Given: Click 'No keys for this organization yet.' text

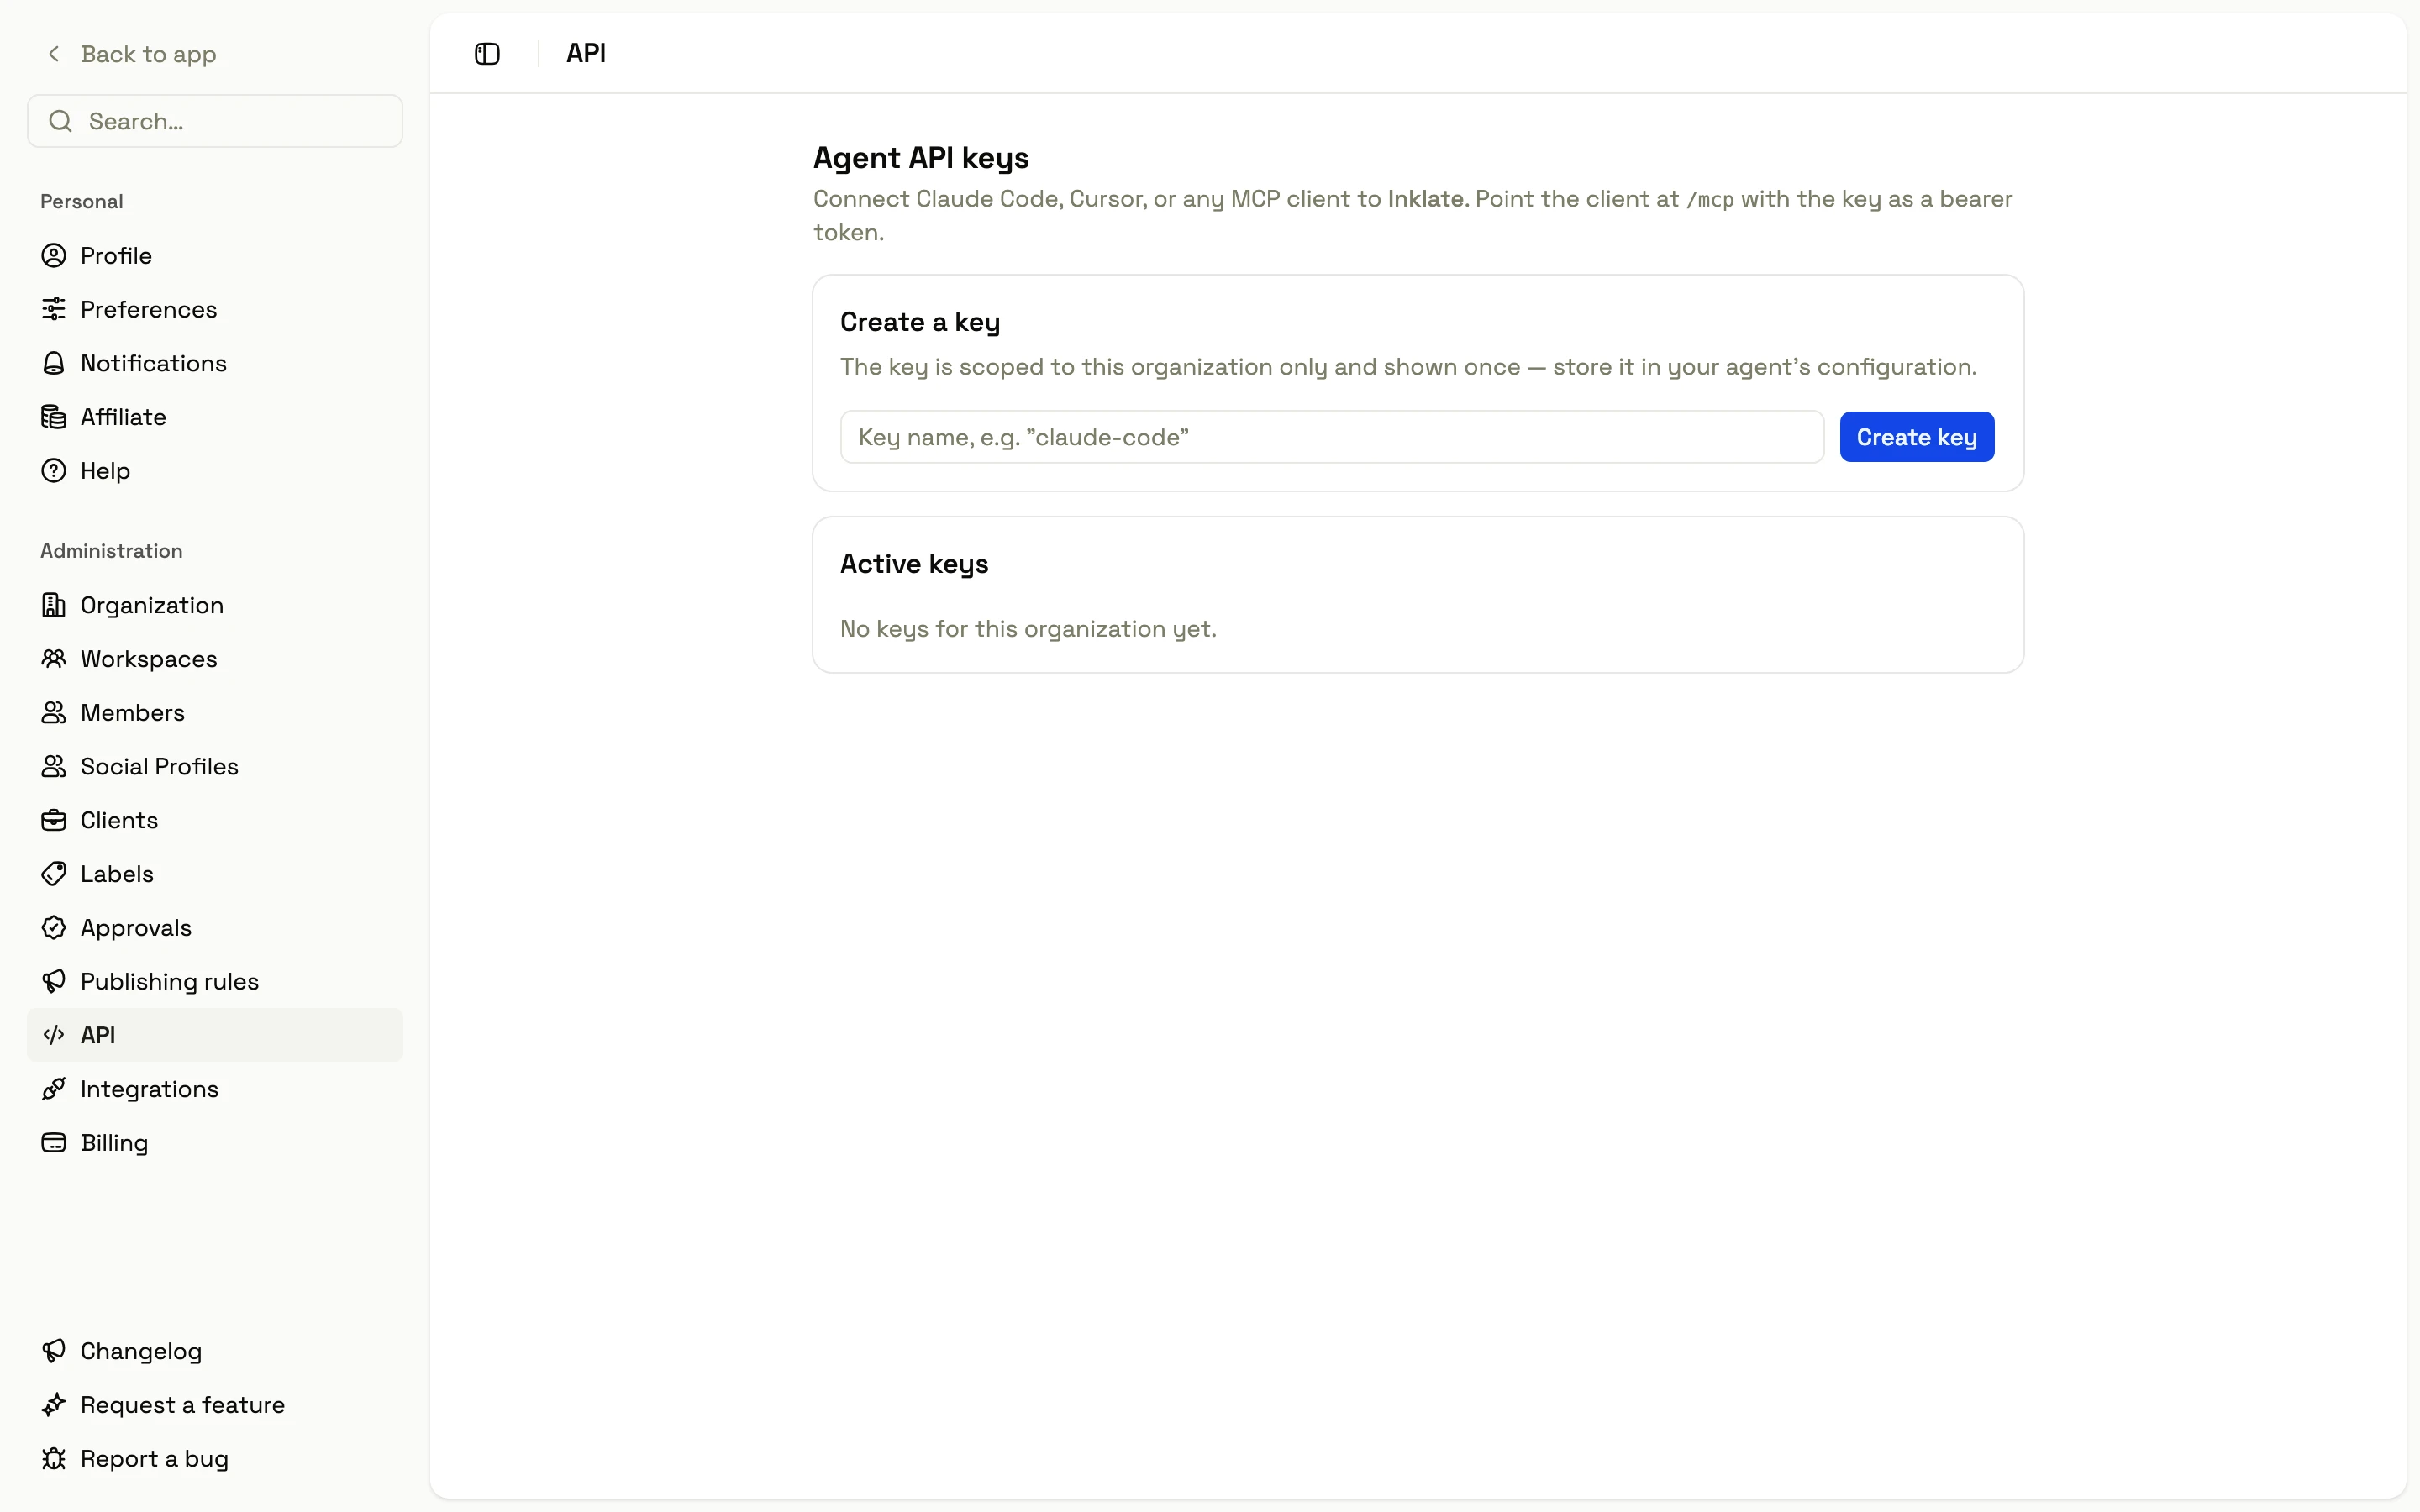Looking at the screenshot, I should pyautogui.click(x=1028, y=629).
